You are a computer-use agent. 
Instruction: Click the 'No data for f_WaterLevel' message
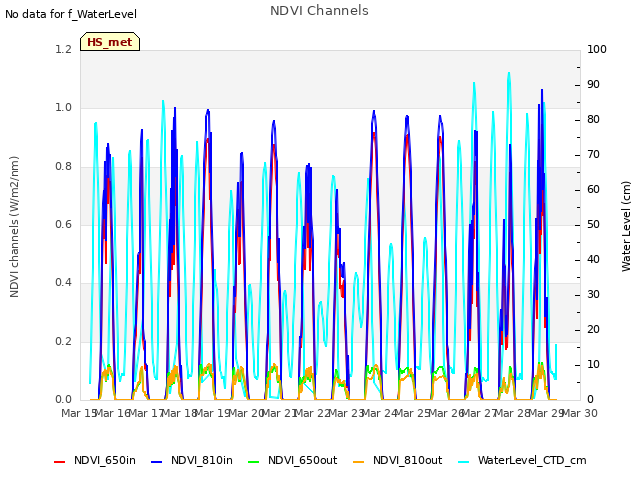point(71,14)
